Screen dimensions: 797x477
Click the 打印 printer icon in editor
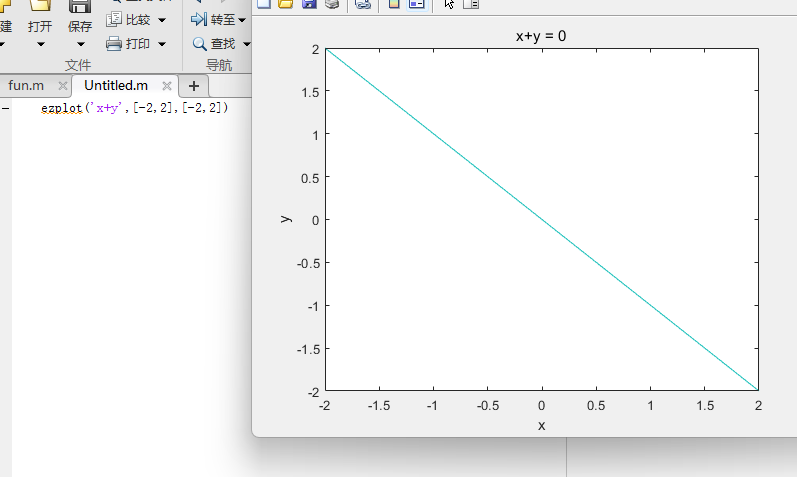(114, 44)
